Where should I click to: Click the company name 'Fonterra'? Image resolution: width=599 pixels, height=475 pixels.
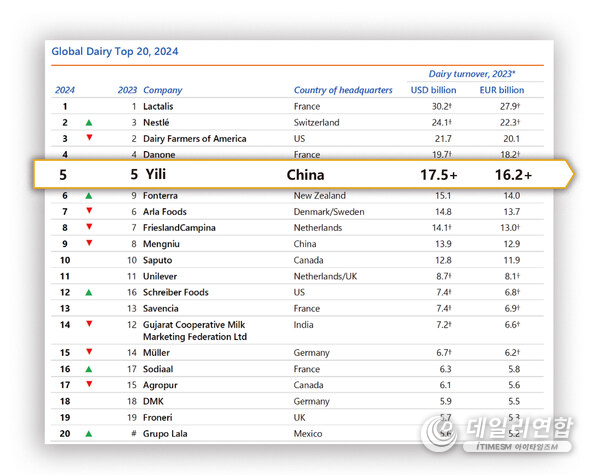tap(160, 196)
